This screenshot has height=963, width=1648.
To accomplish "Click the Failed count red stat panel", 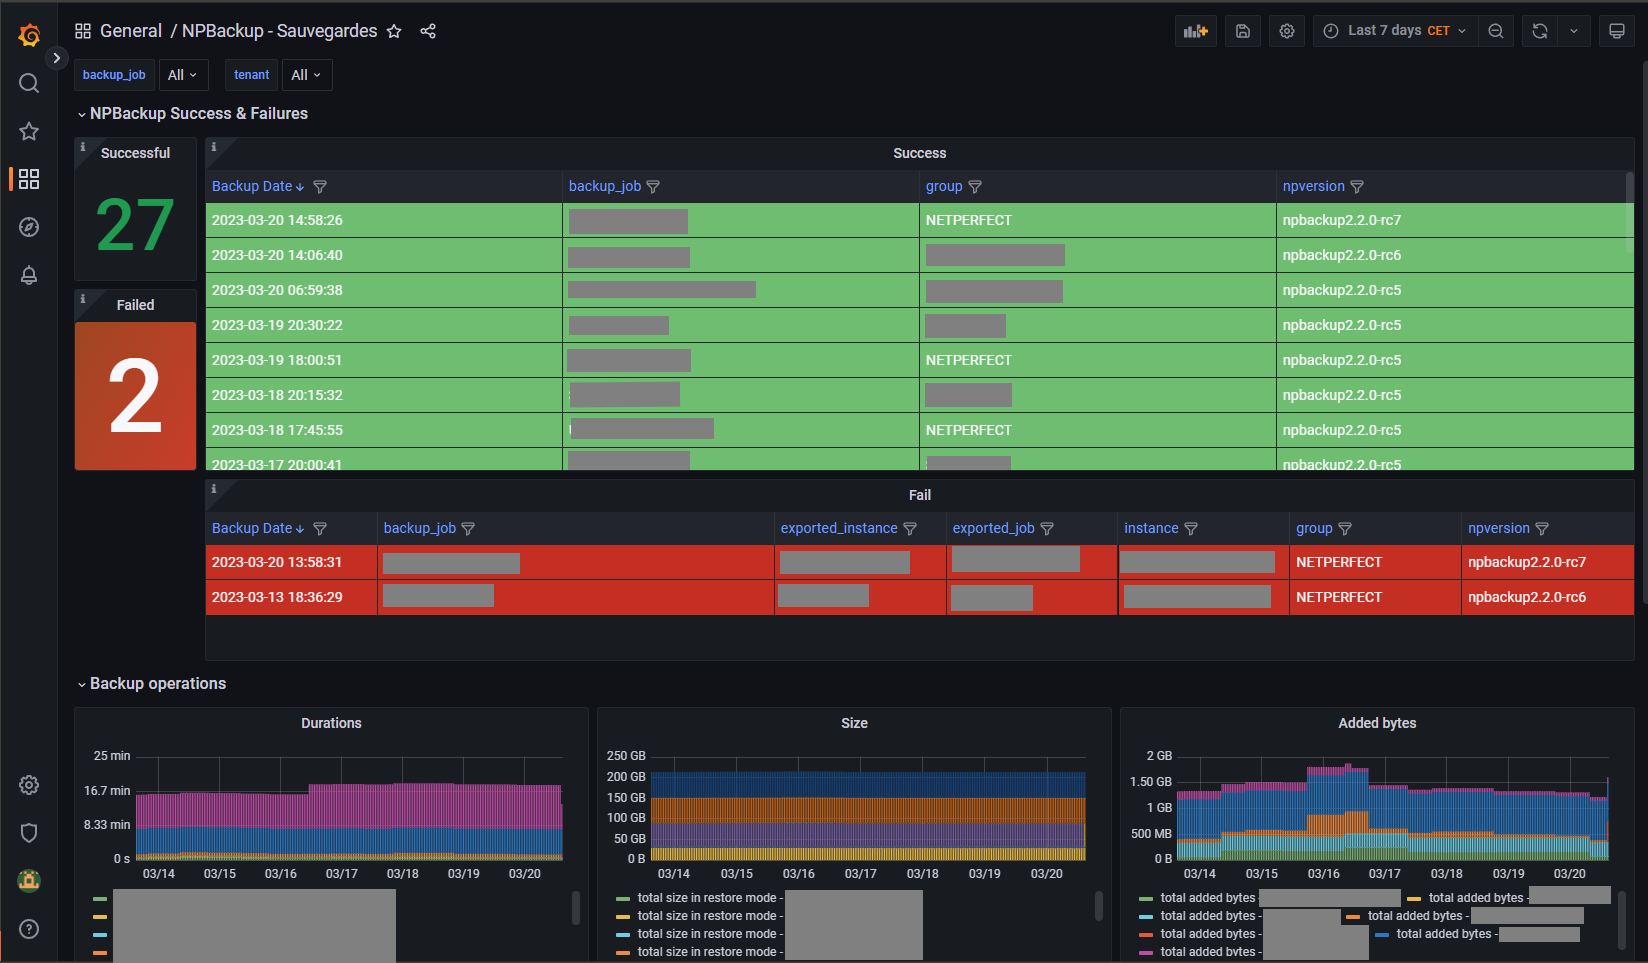I will [x=135, y=396].
